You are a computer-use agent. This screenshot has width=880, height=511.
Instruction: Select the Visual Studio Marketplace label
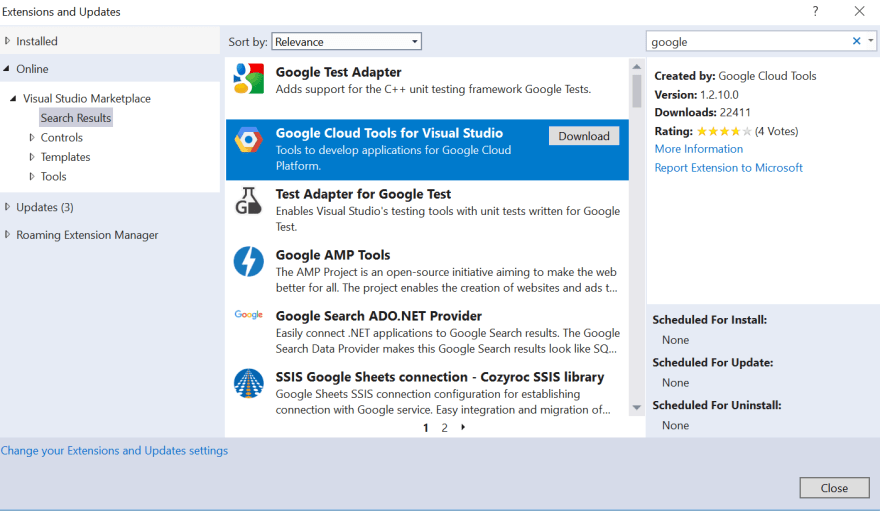click(87, 98)
